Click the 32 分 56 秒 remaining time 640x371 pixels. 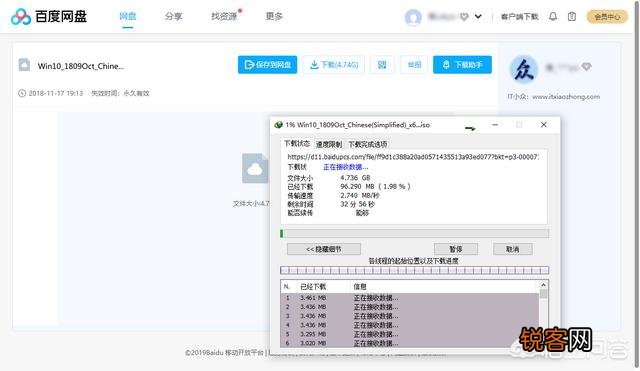coord(357,204)
